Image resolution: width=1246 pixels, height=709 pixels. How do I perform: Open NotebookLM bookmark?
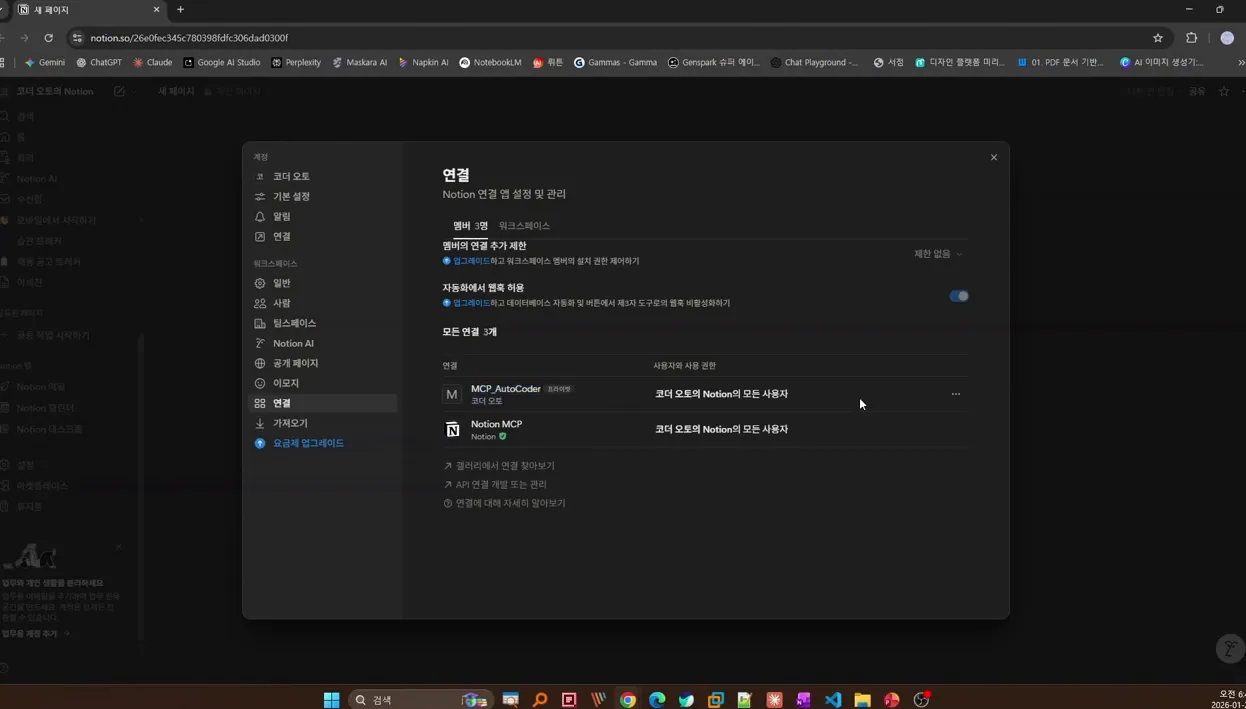click(x=490, y=62)
